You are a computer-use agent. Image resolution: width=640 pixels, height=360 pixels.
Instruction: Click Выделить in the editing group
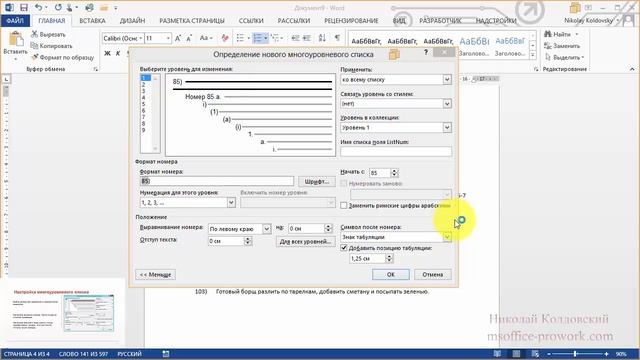tap(565, 58)
